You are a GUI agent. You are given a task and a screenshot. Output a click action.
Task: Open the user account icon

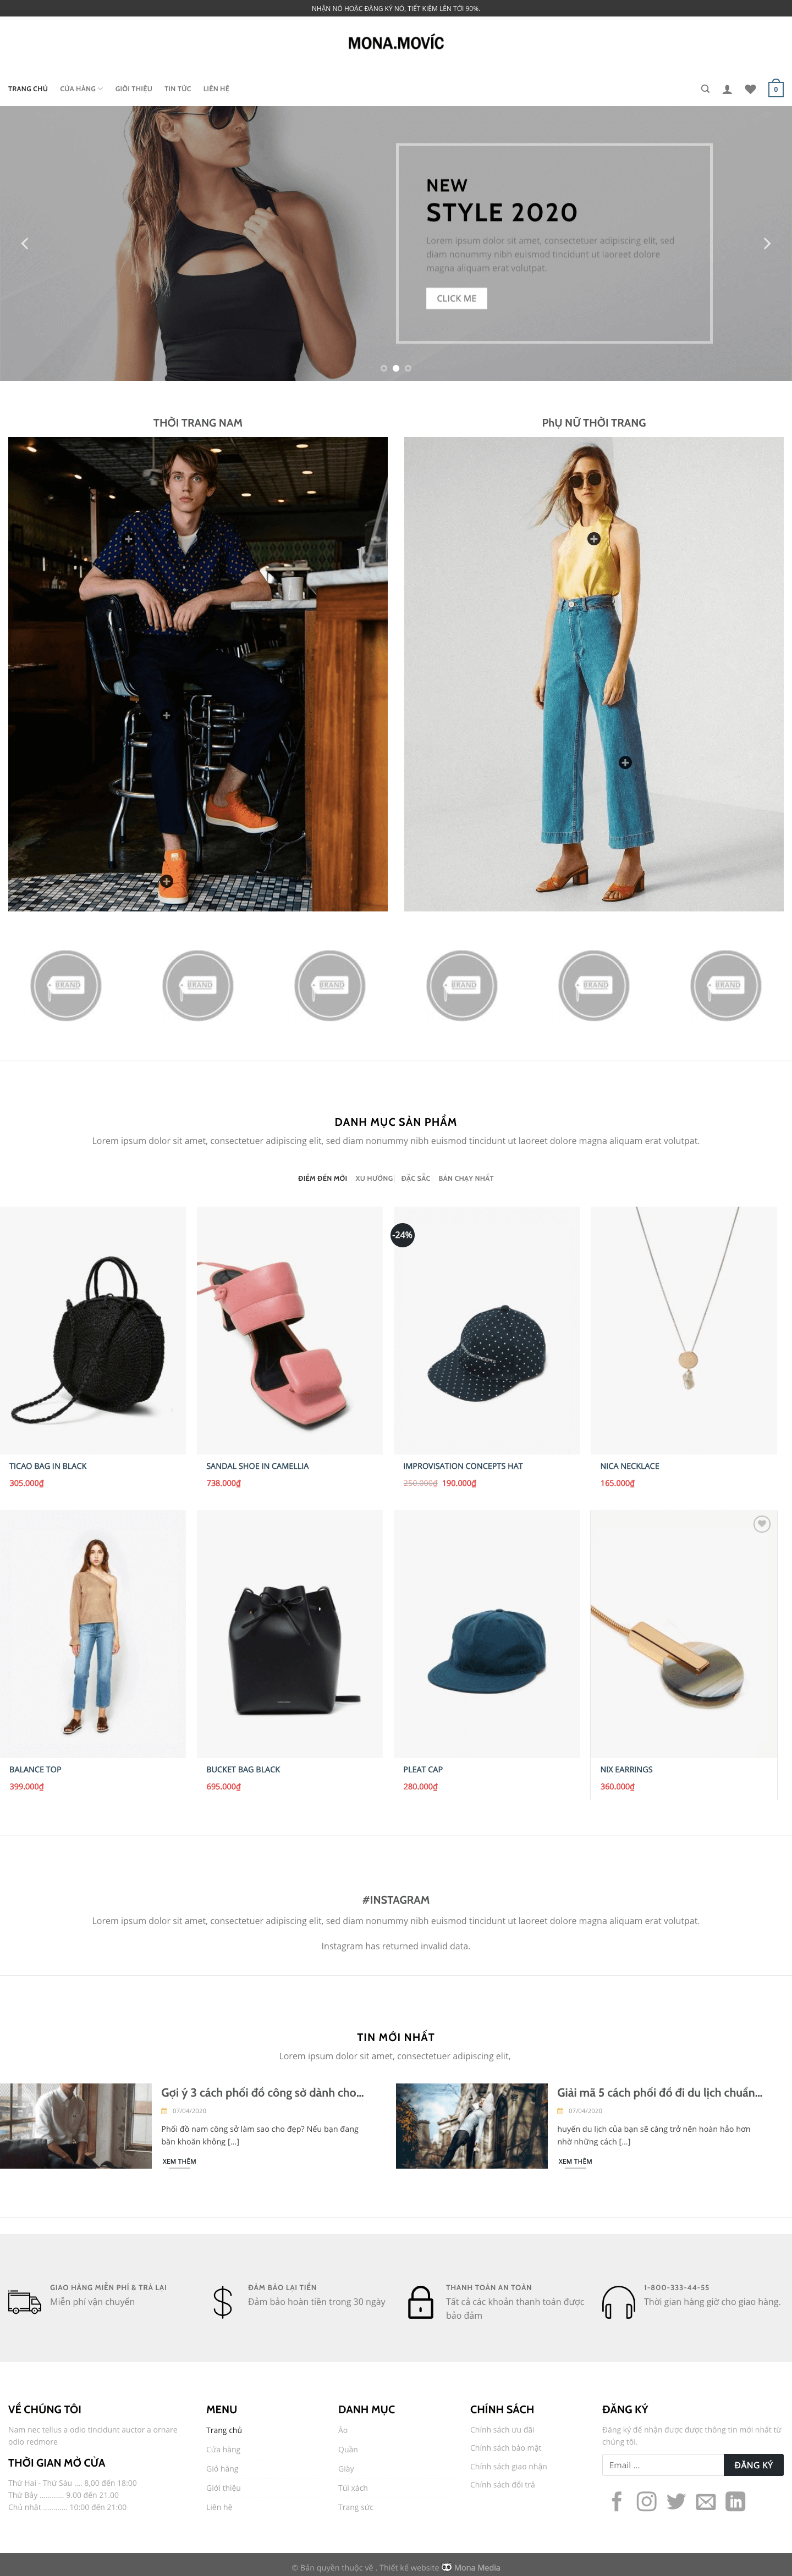click(727, 89)
